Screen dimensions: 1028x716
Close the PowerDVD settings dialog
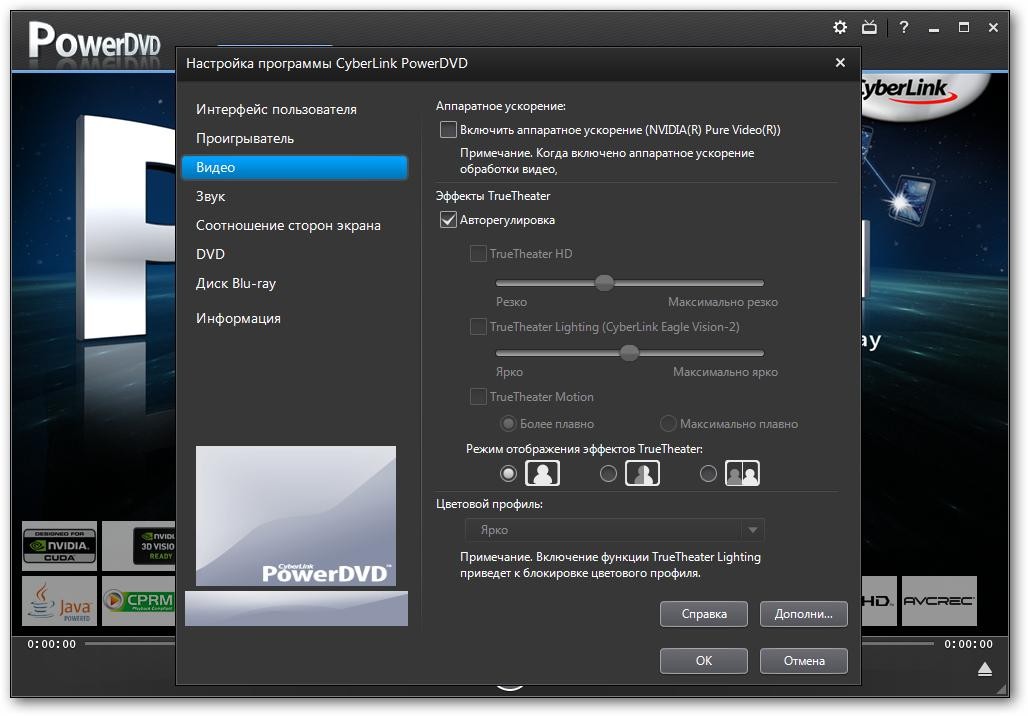point(840,63)
